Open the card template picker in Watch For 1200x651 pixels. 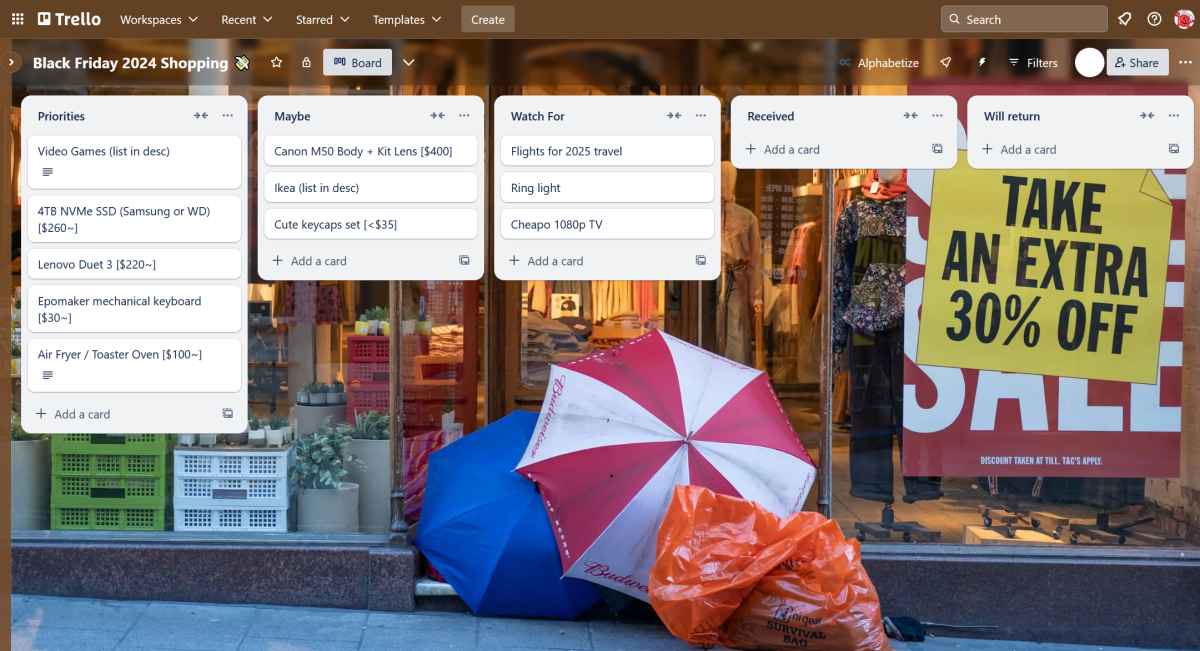pyautogui.click(x=700, y=260)
